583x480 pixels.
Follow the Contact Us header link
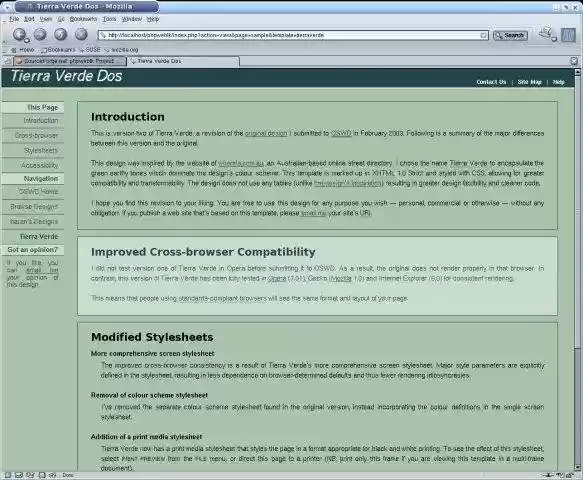tap(491, 82)
